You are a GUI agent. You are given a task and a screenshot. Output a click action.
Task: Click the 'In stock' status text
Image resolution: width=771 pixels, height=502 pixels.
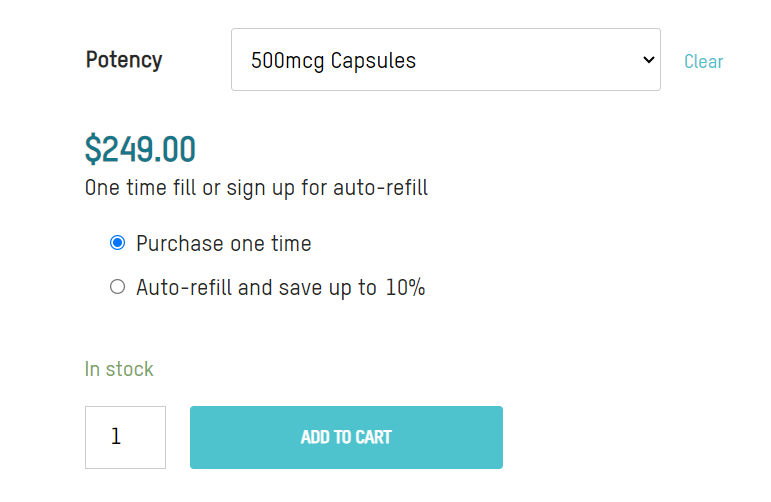point(119,369)
